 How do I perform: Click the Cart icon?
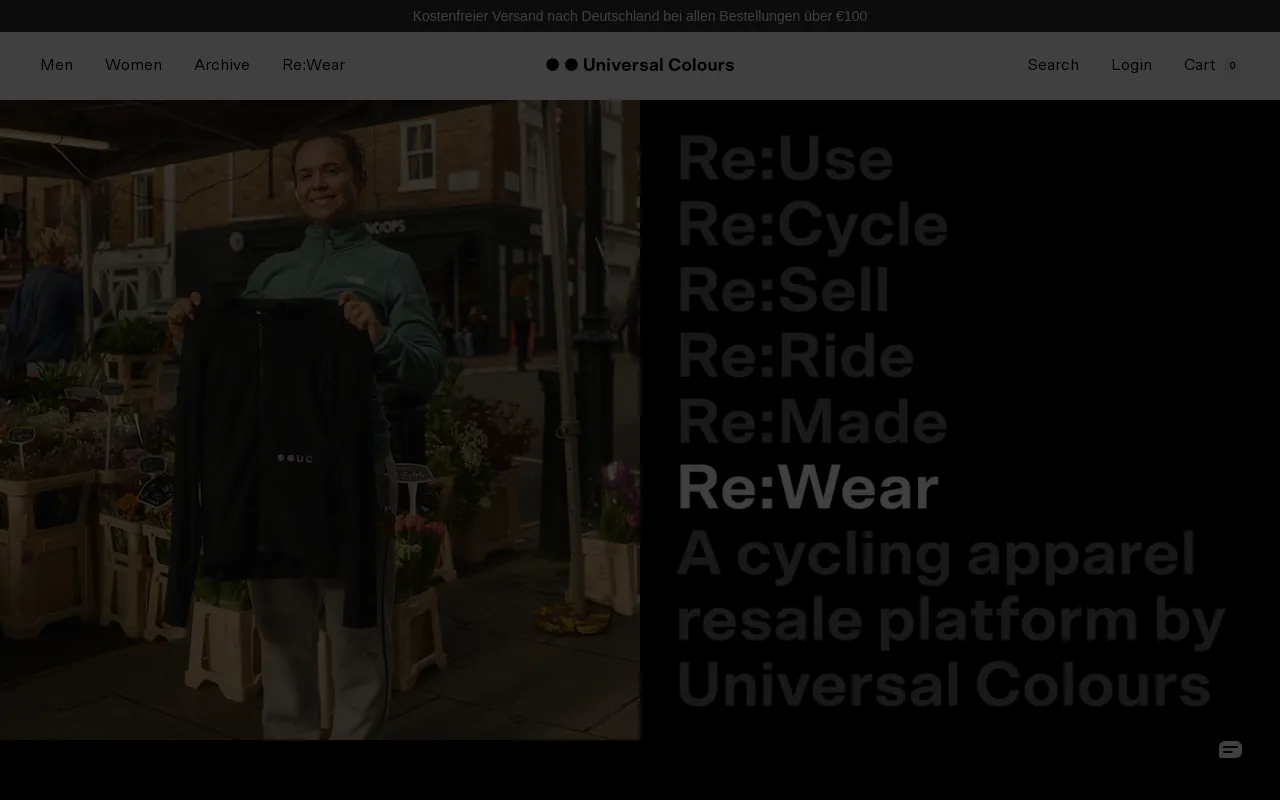tap(1199, 65)
